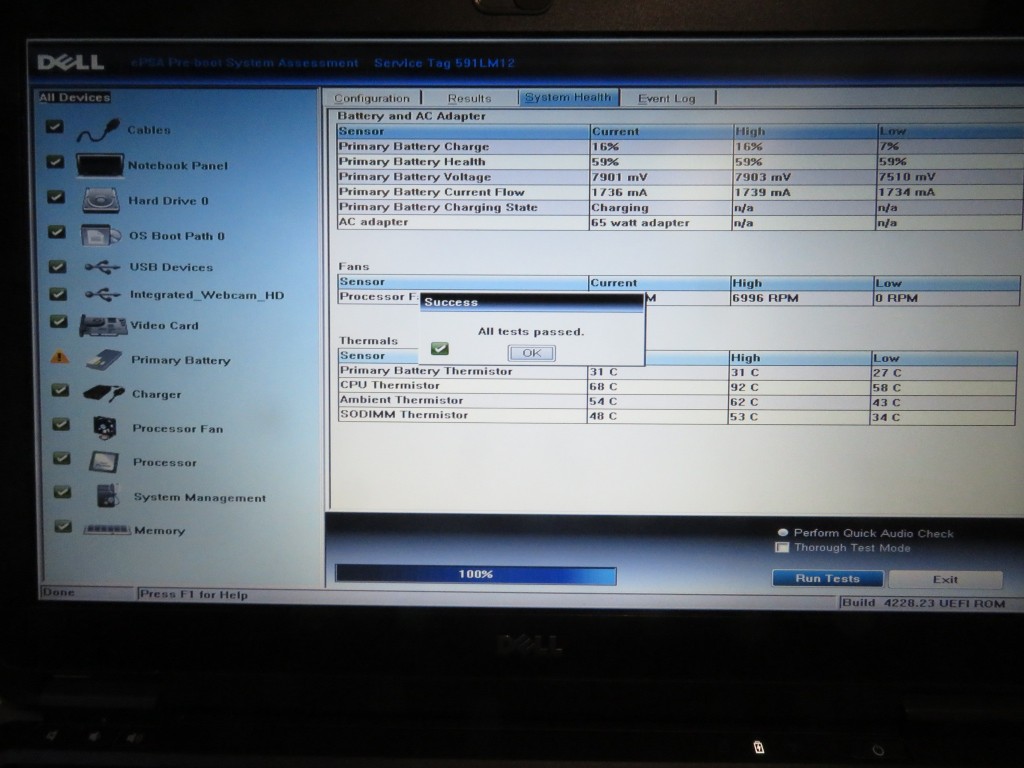The image size is (1024, 768).
Task: Click the Run Tests button
Action: pos(827,579)
